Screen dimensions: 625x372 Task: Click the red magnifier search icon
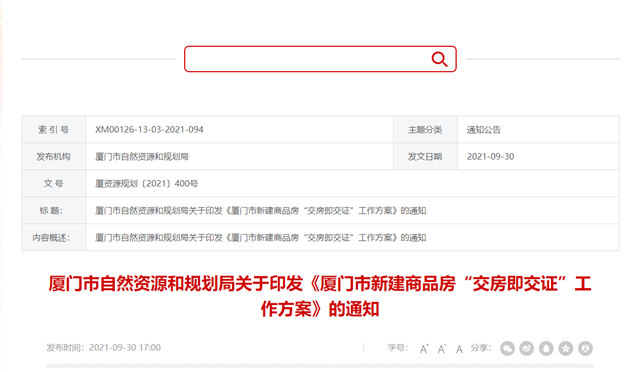(x=439, y=59)
